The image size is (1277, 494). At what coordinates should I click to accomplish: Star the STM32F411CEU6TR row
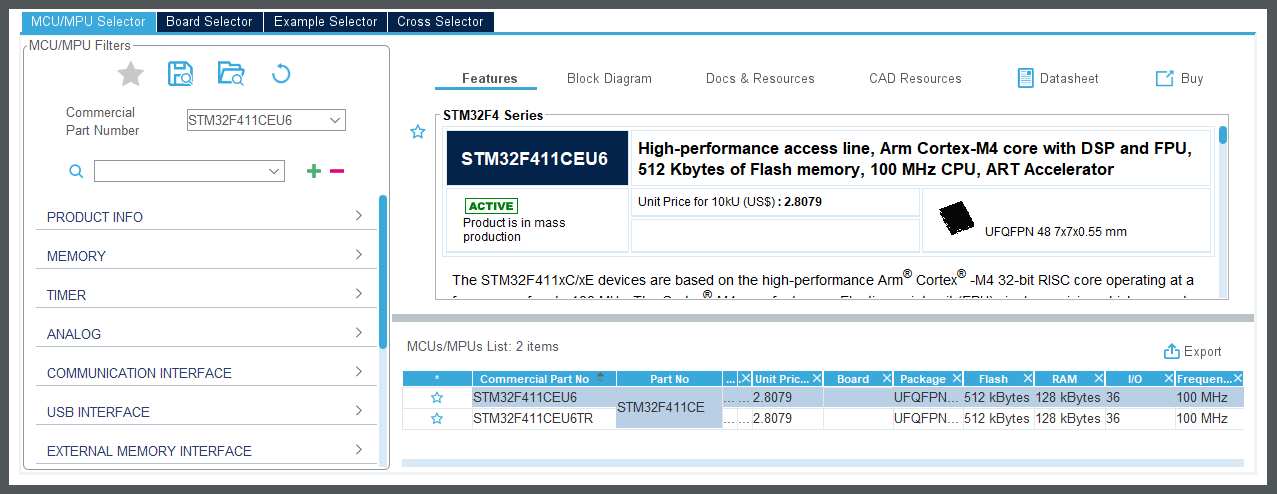tap(437, 418)
